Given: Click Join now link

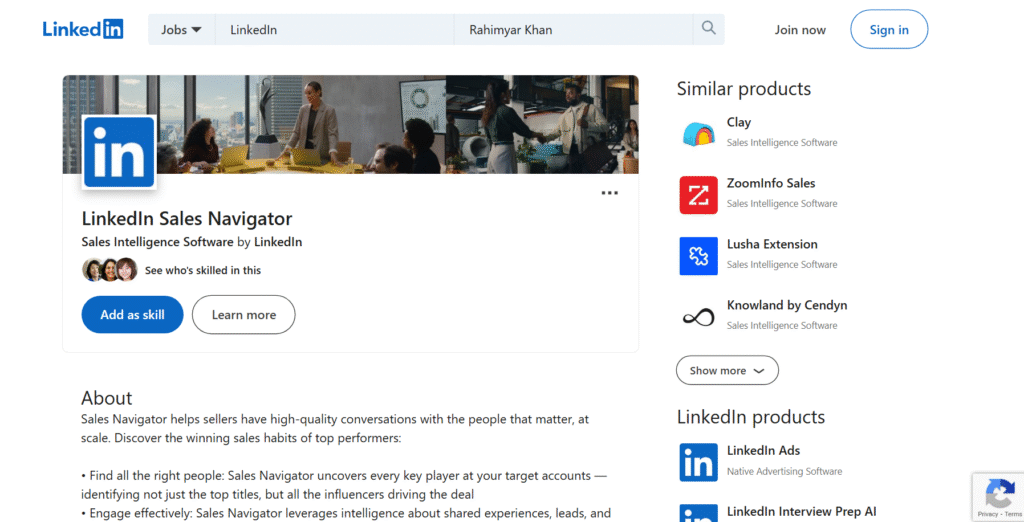Looking at the screenshot, I should coord(800,30).
